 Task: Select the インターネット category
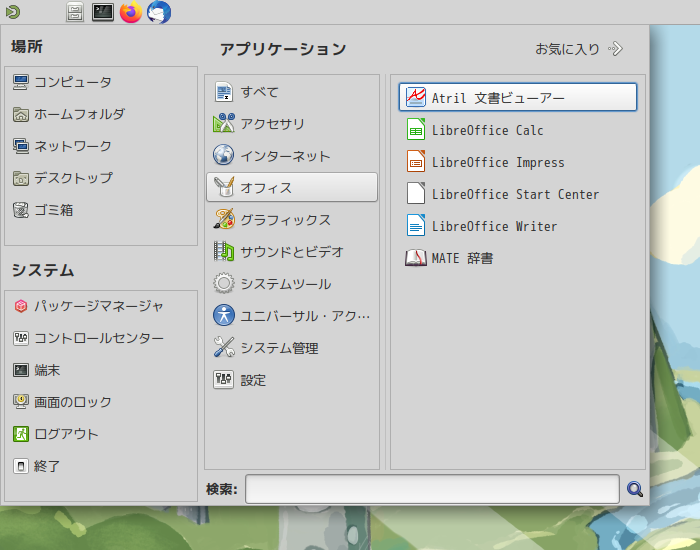[292, 155]
